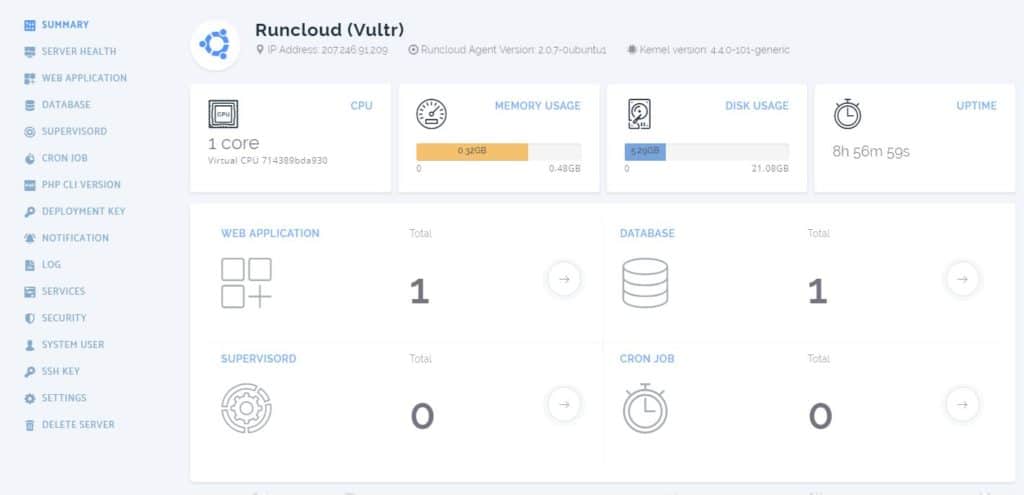The height and width of the screenshot is (495, 1024).
Task: Click the Cron Job sidebar icon
Action: point(29,159)
